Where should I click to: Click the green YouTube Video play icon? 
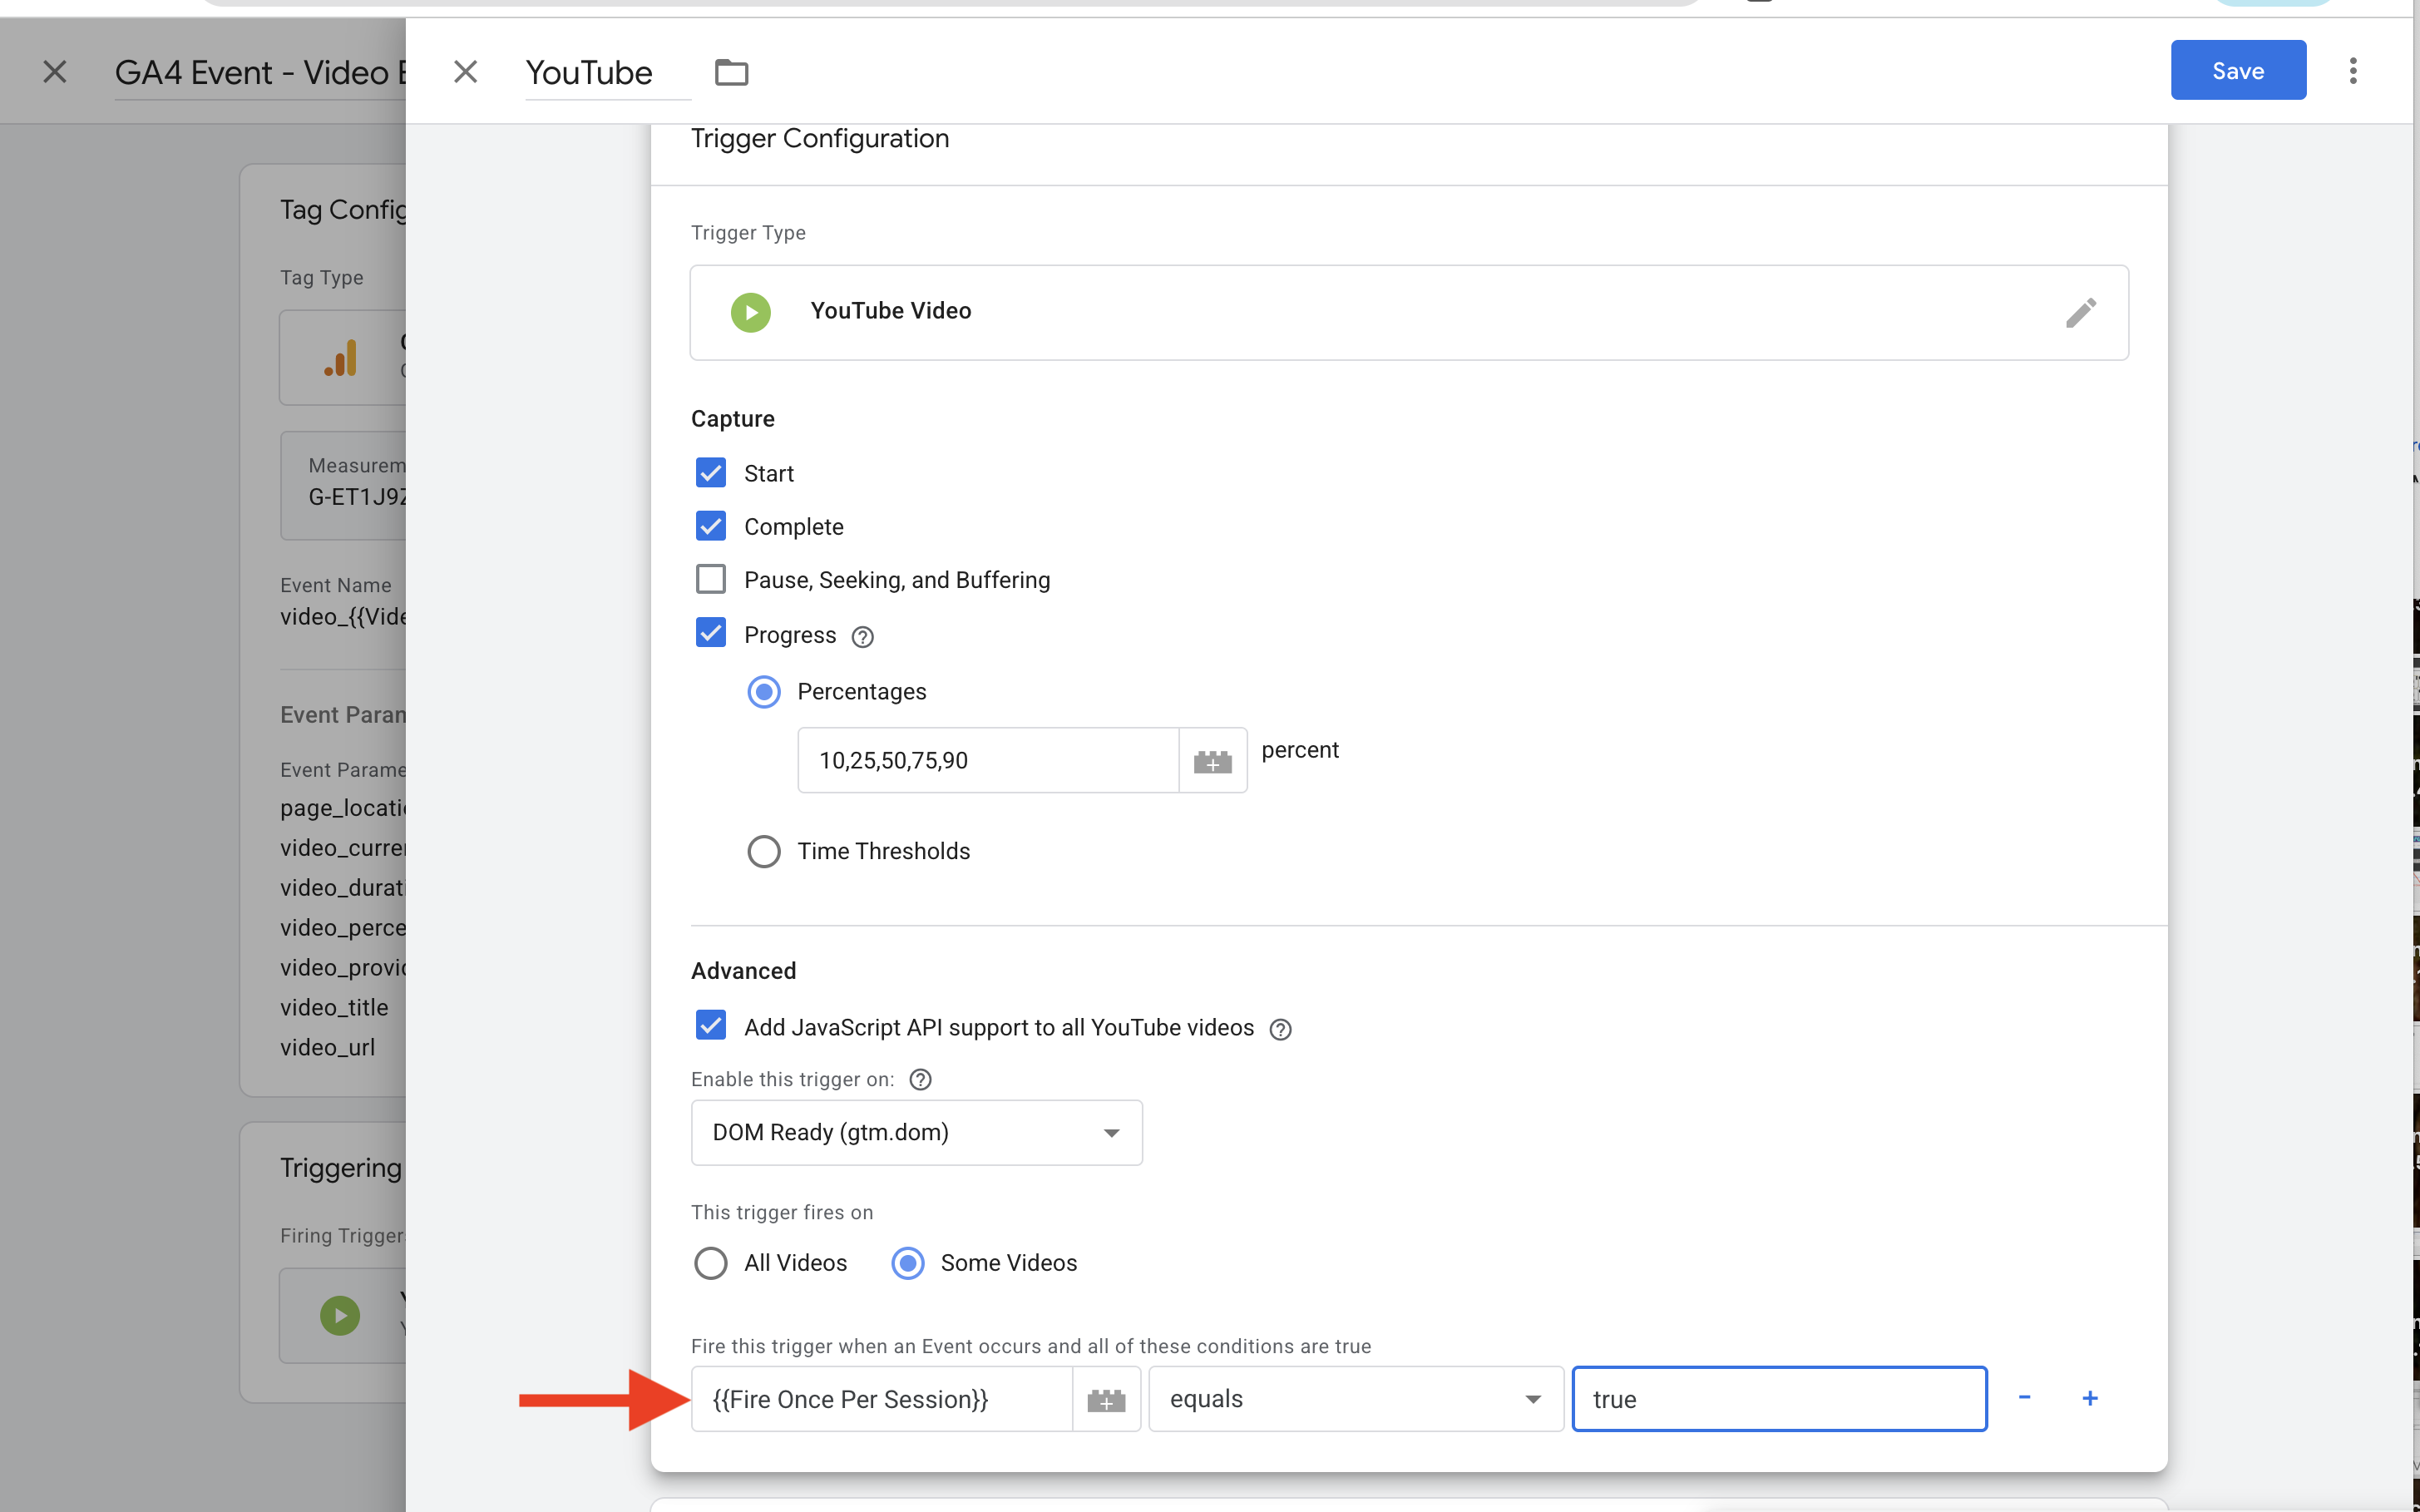[x=750, y=312]
